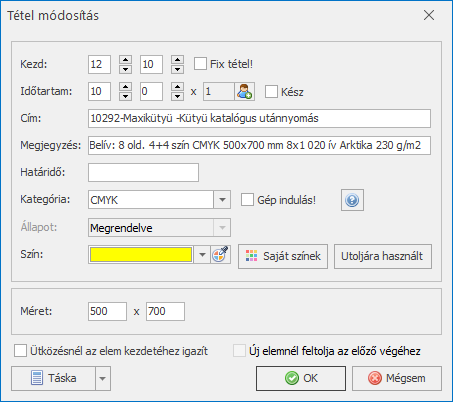Check the Gép indulás! option
This screenshot has height=402, width=453.
pyautogui.click(x=247, y=200)
